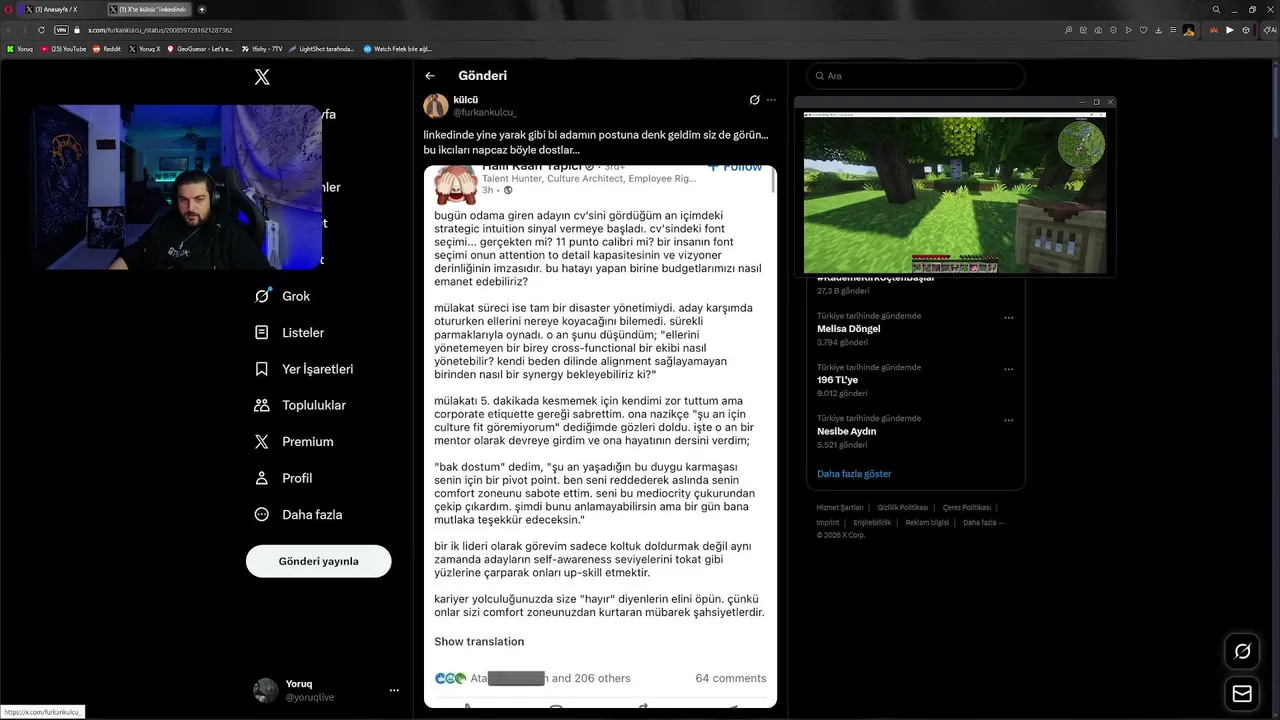Open the easy setup lines icon
Image resolution: width=1280 pixels, height=720 pixels.
[x=1173, y=30]
